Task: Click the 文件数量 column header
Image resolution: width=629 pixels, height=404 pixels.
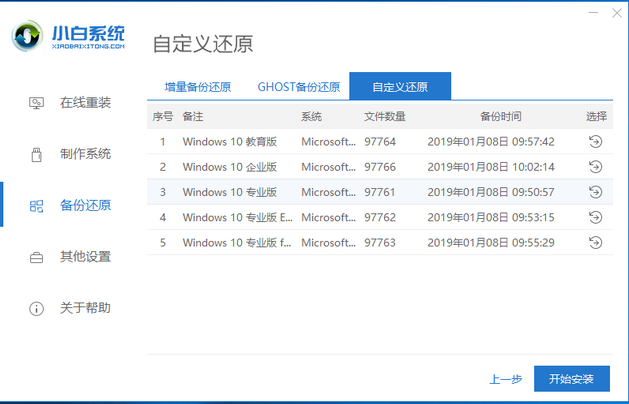Action: 385,117
